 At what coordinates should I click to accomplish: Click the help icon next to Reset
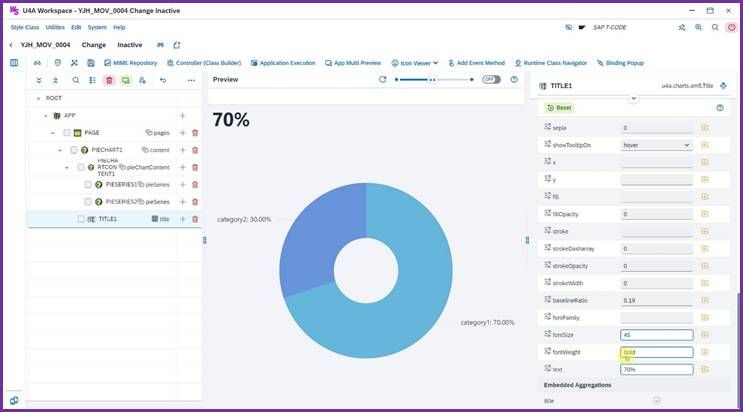720,108
